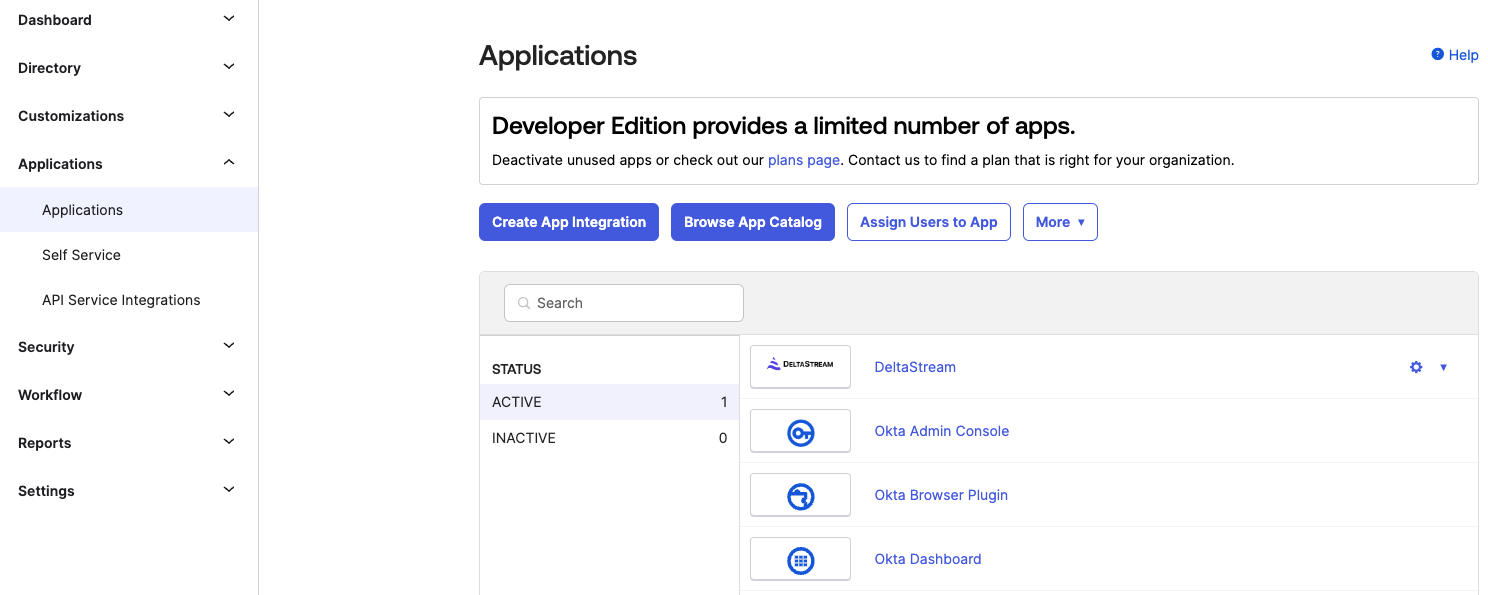Expand the Settings sidebar section
The width and height of the screenshot is (1488, 595).
(229, 490)
